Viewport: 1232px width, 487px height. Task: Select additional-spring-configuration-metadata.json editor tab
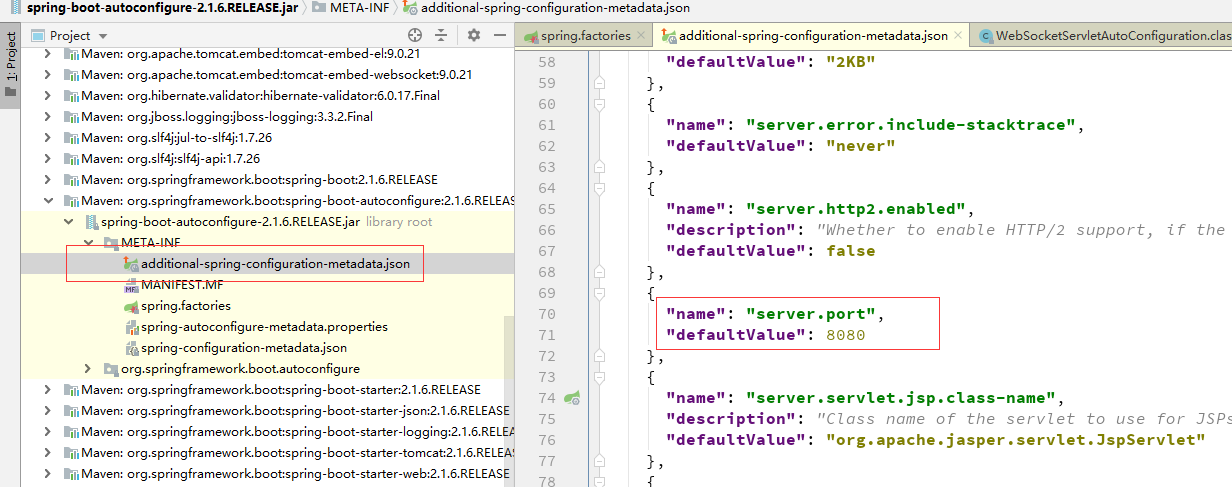pos(812,35)
